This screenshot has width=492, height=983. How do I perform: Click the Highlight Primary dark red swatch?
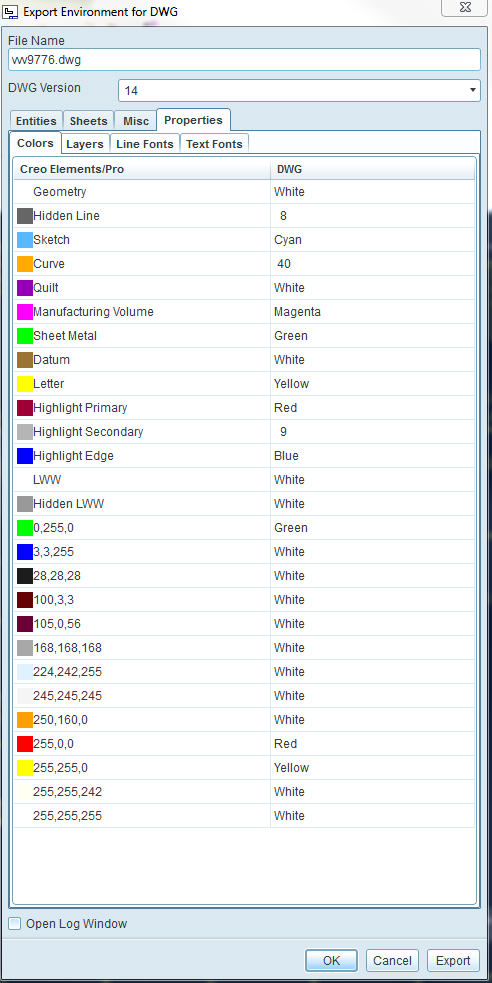tap(25, 408)
